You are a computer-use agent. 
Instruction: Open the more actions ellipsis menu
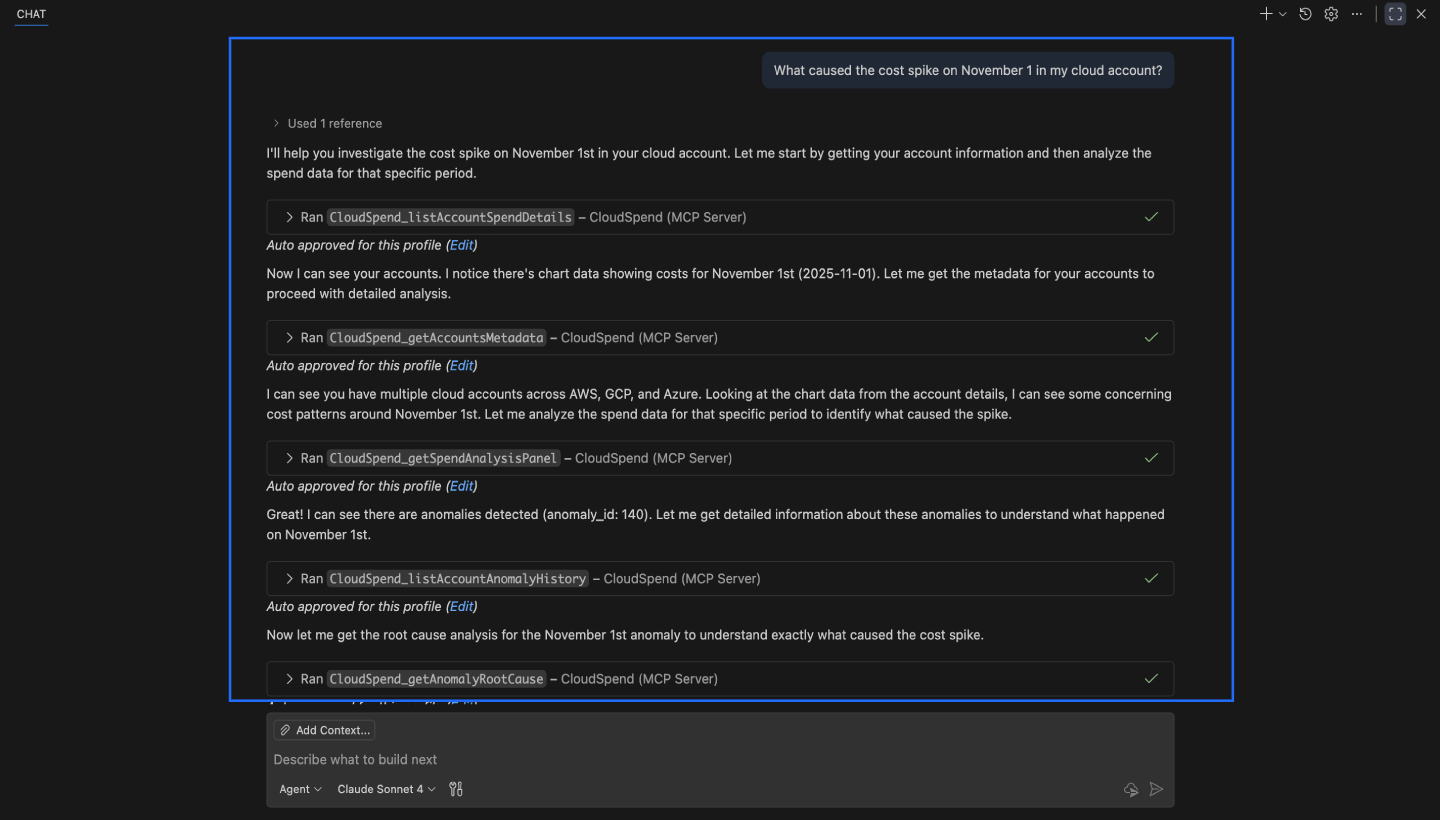pyautogui.click(x=1357, y=14)
